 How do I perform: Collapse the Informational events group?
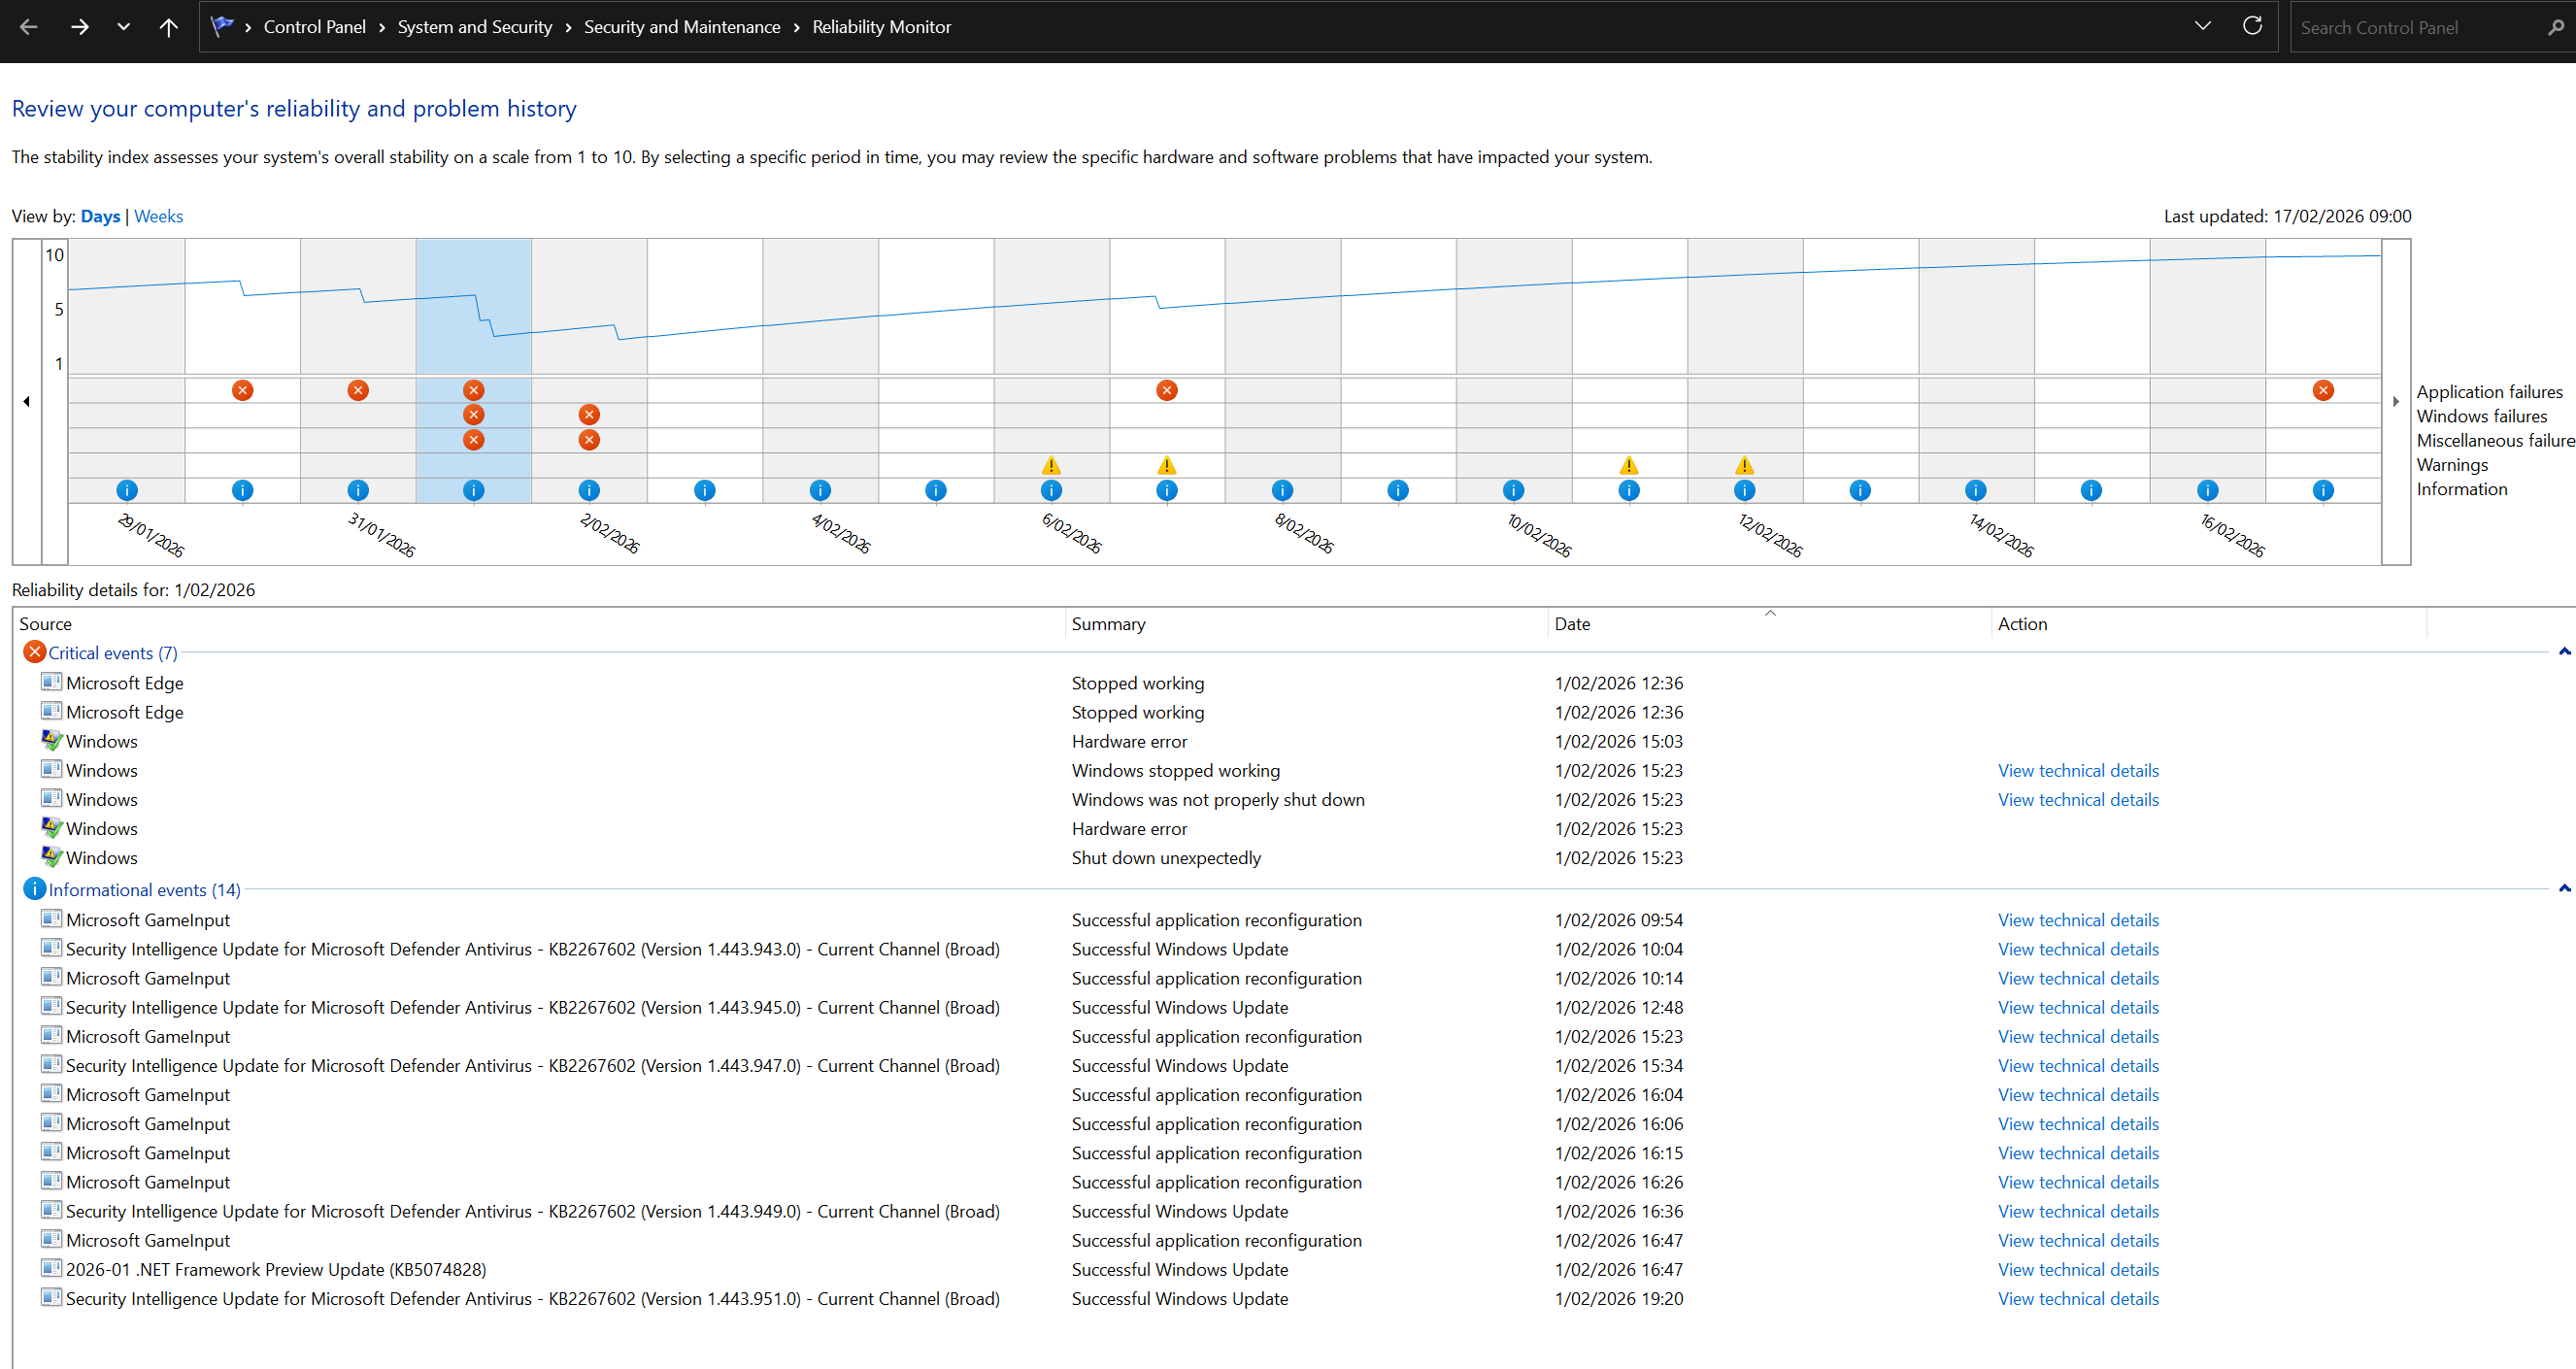2563,889
